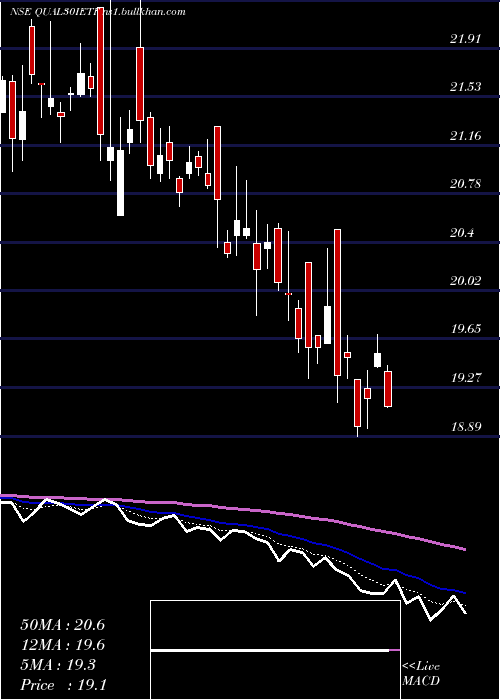The image size is (500, 700).
Task: Click the NSE QUAL30IETF ticker title
Action: [x=59, y=12]
